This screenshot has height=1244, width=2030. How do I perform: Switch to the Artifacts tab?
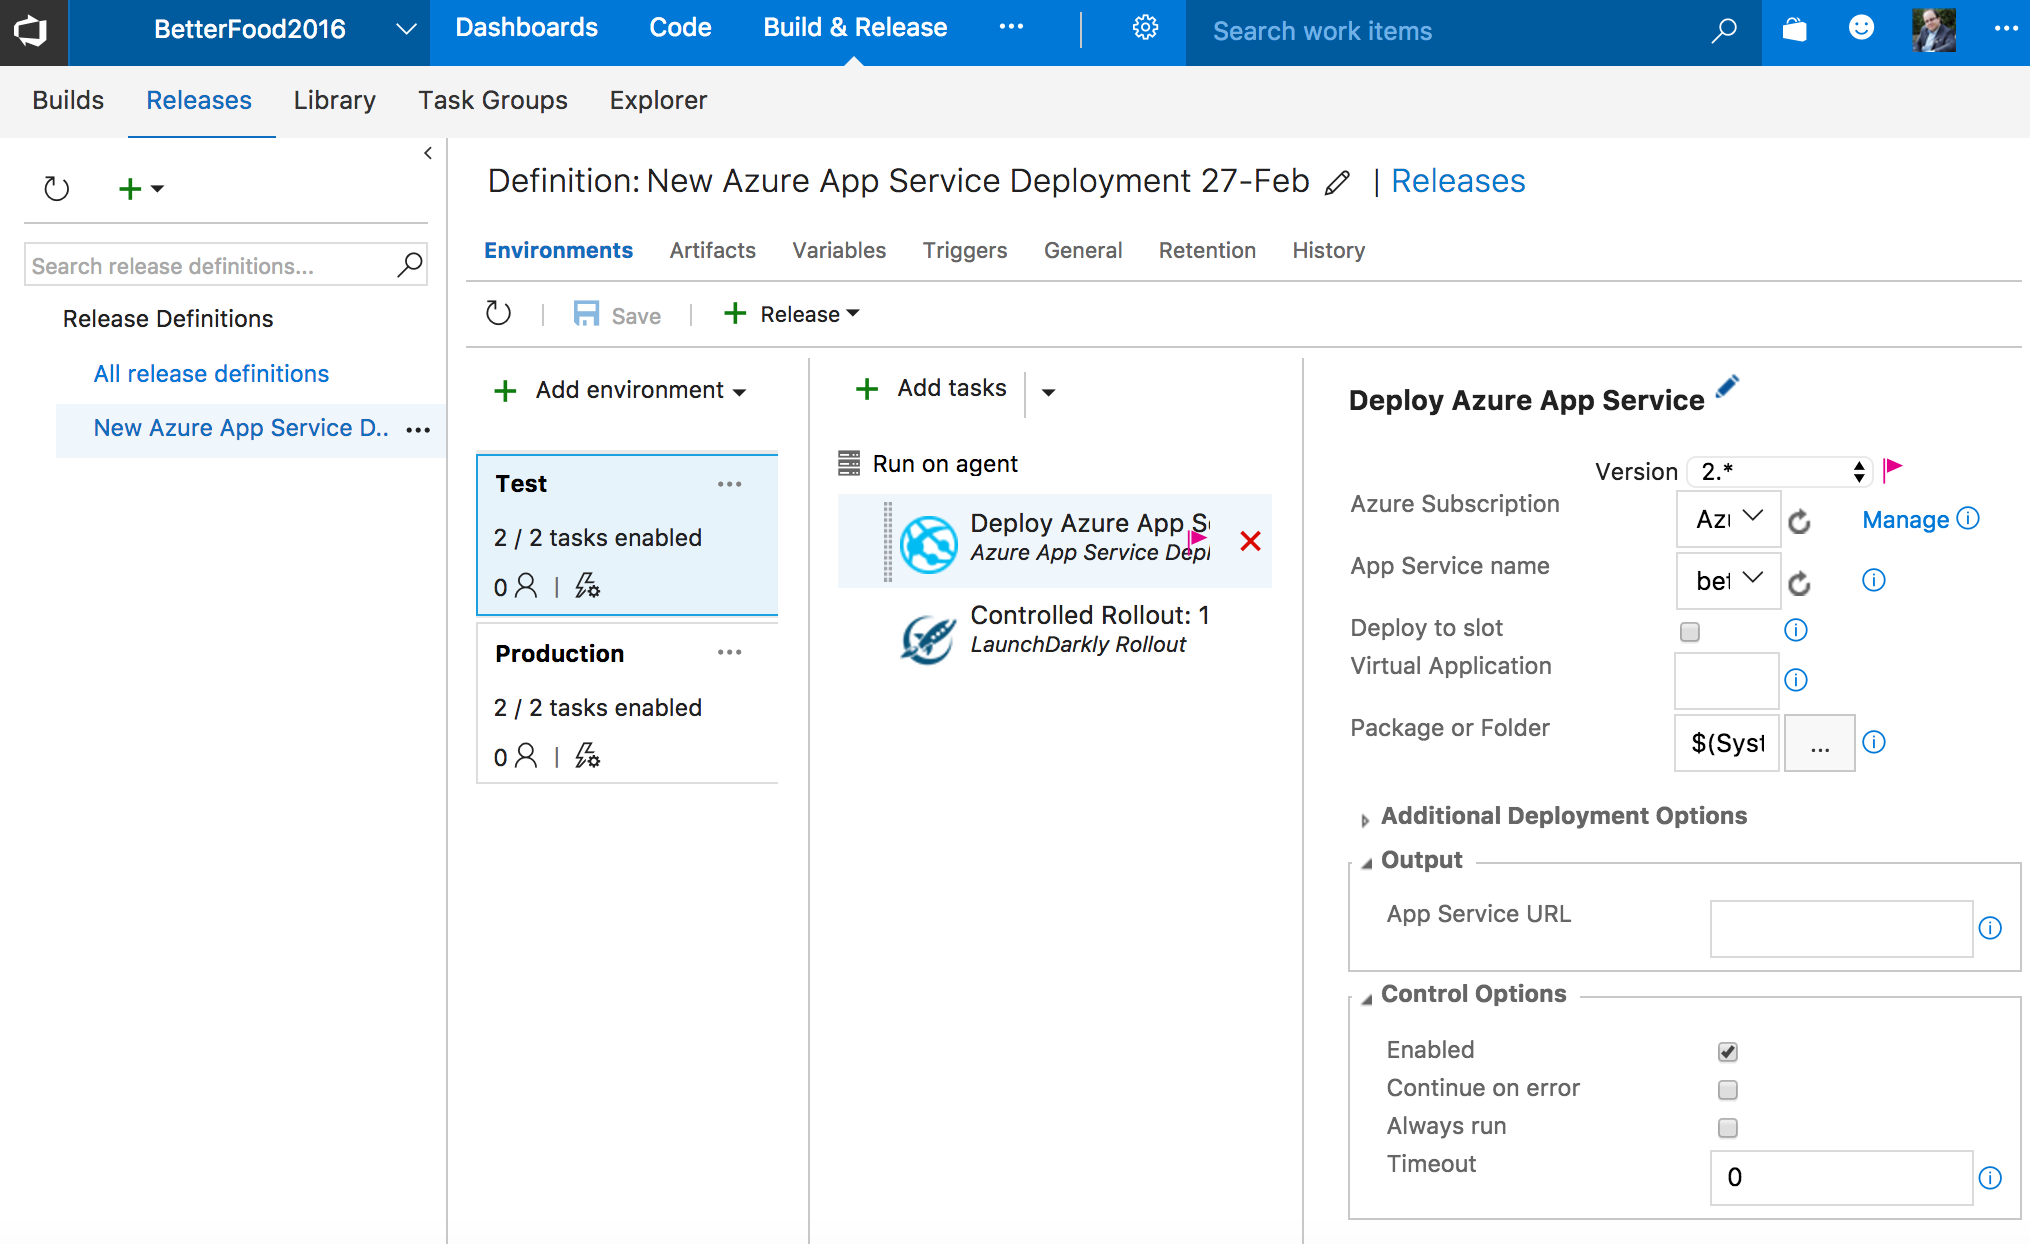(x=712, y=250)
